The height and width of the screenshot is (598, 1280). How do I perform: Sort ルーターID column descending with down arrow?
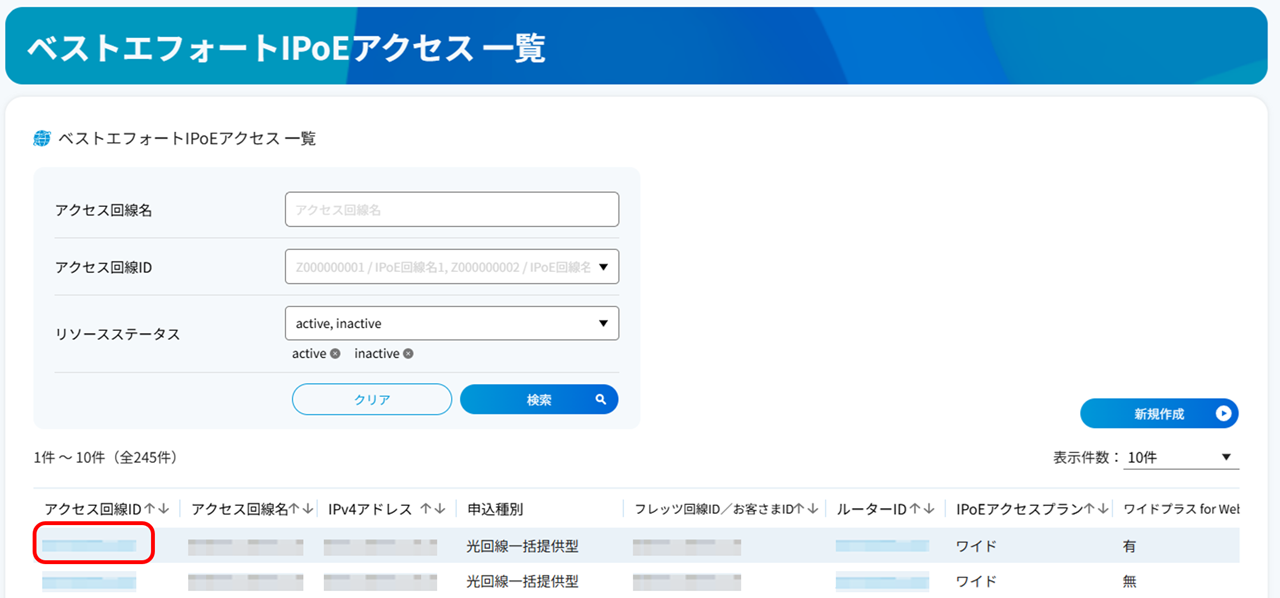coord(929,509)
